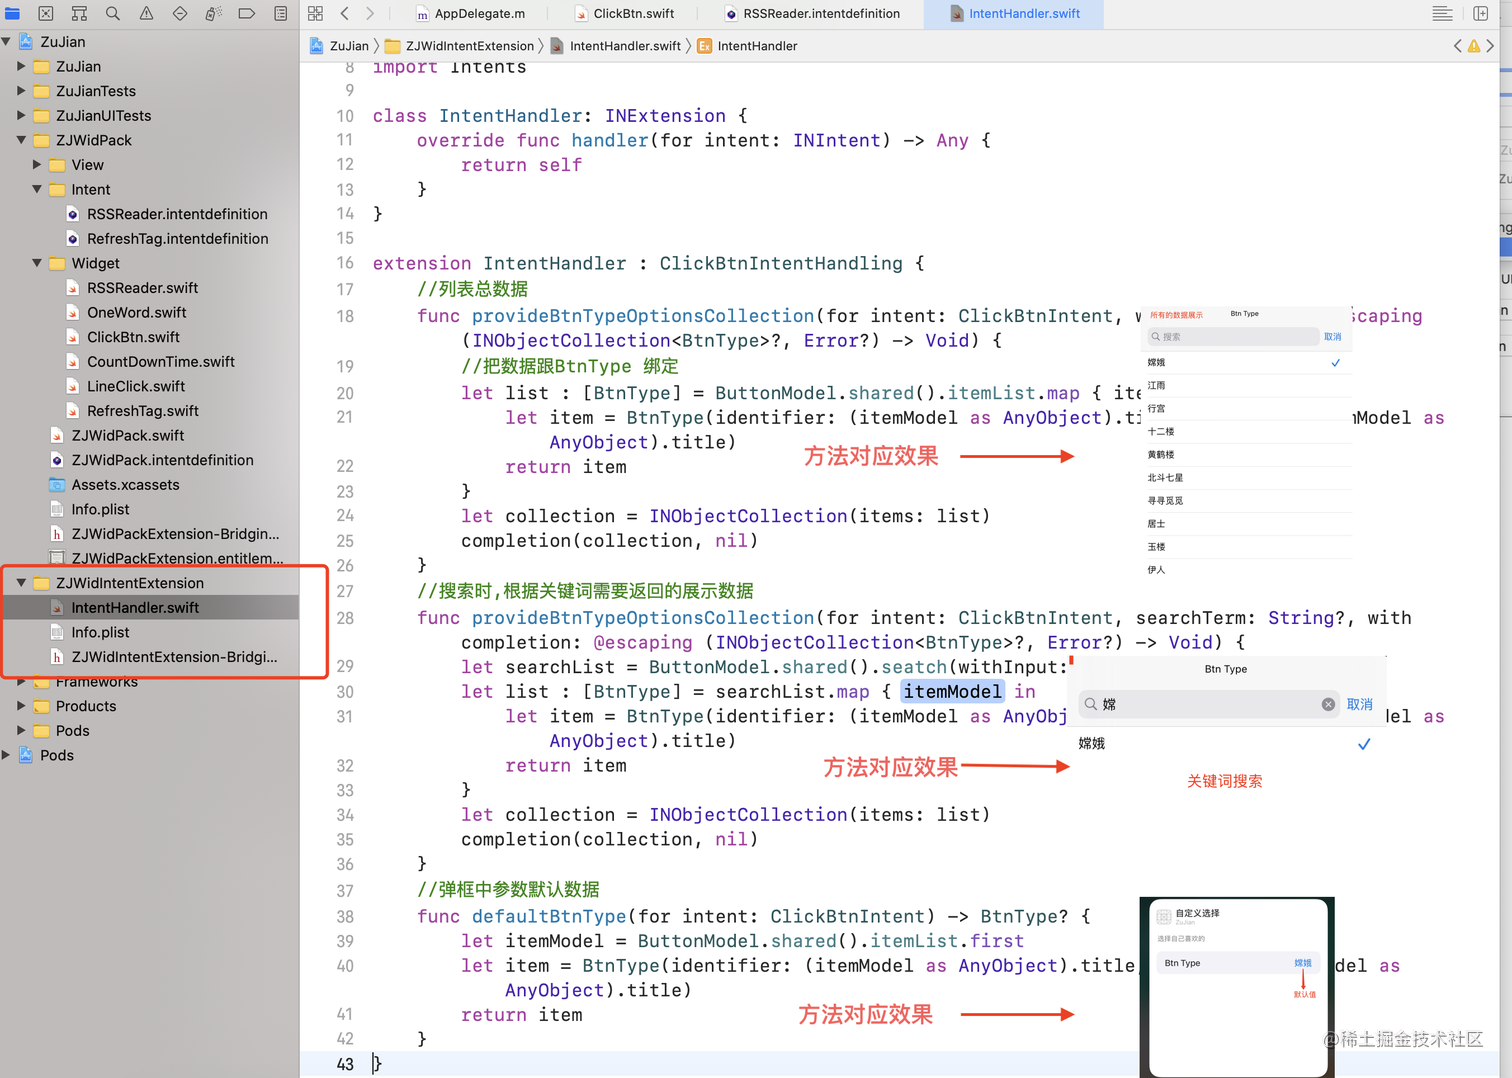Add a new editor pane
This screenshot has width=1512, height=1078.
click(x=1481, y=13)
